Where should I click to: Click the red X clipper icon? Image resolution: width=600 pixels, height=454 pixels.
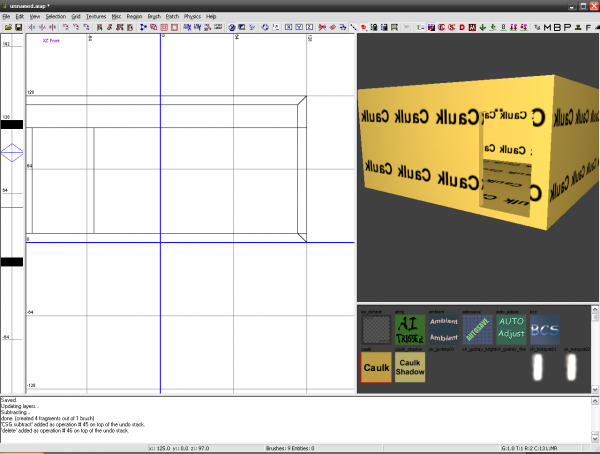tap(322, 27)
